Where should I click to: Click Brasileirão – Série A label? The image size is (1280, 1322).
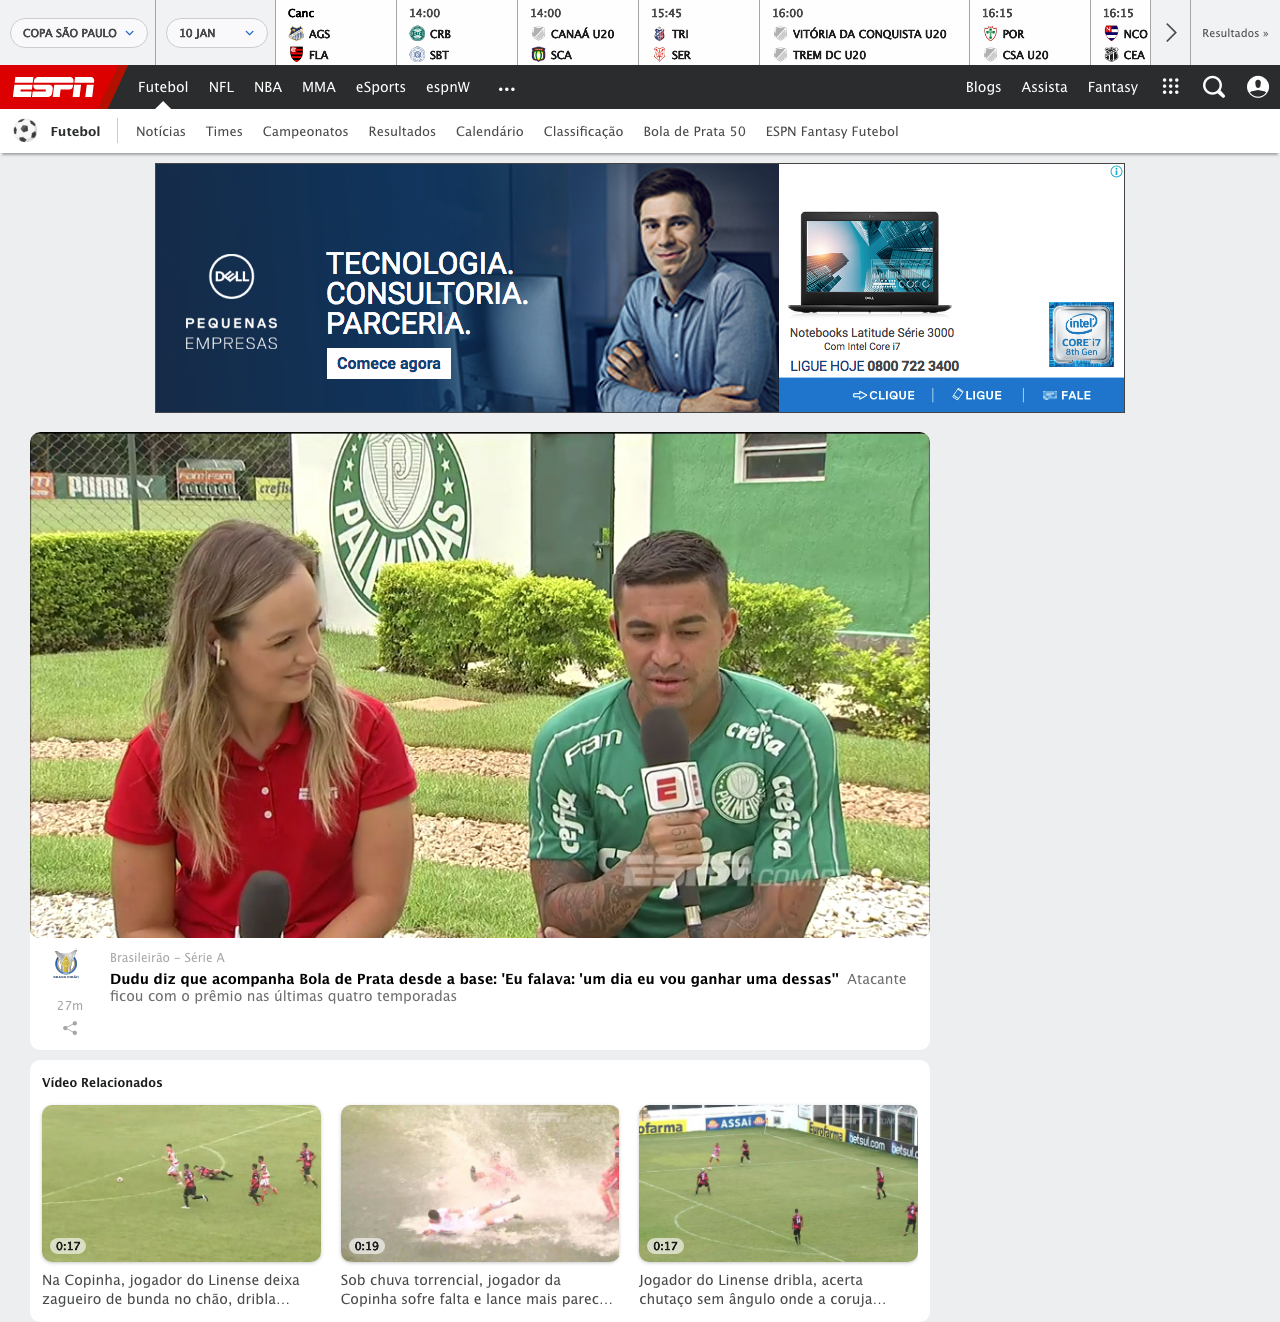(167, 958)
